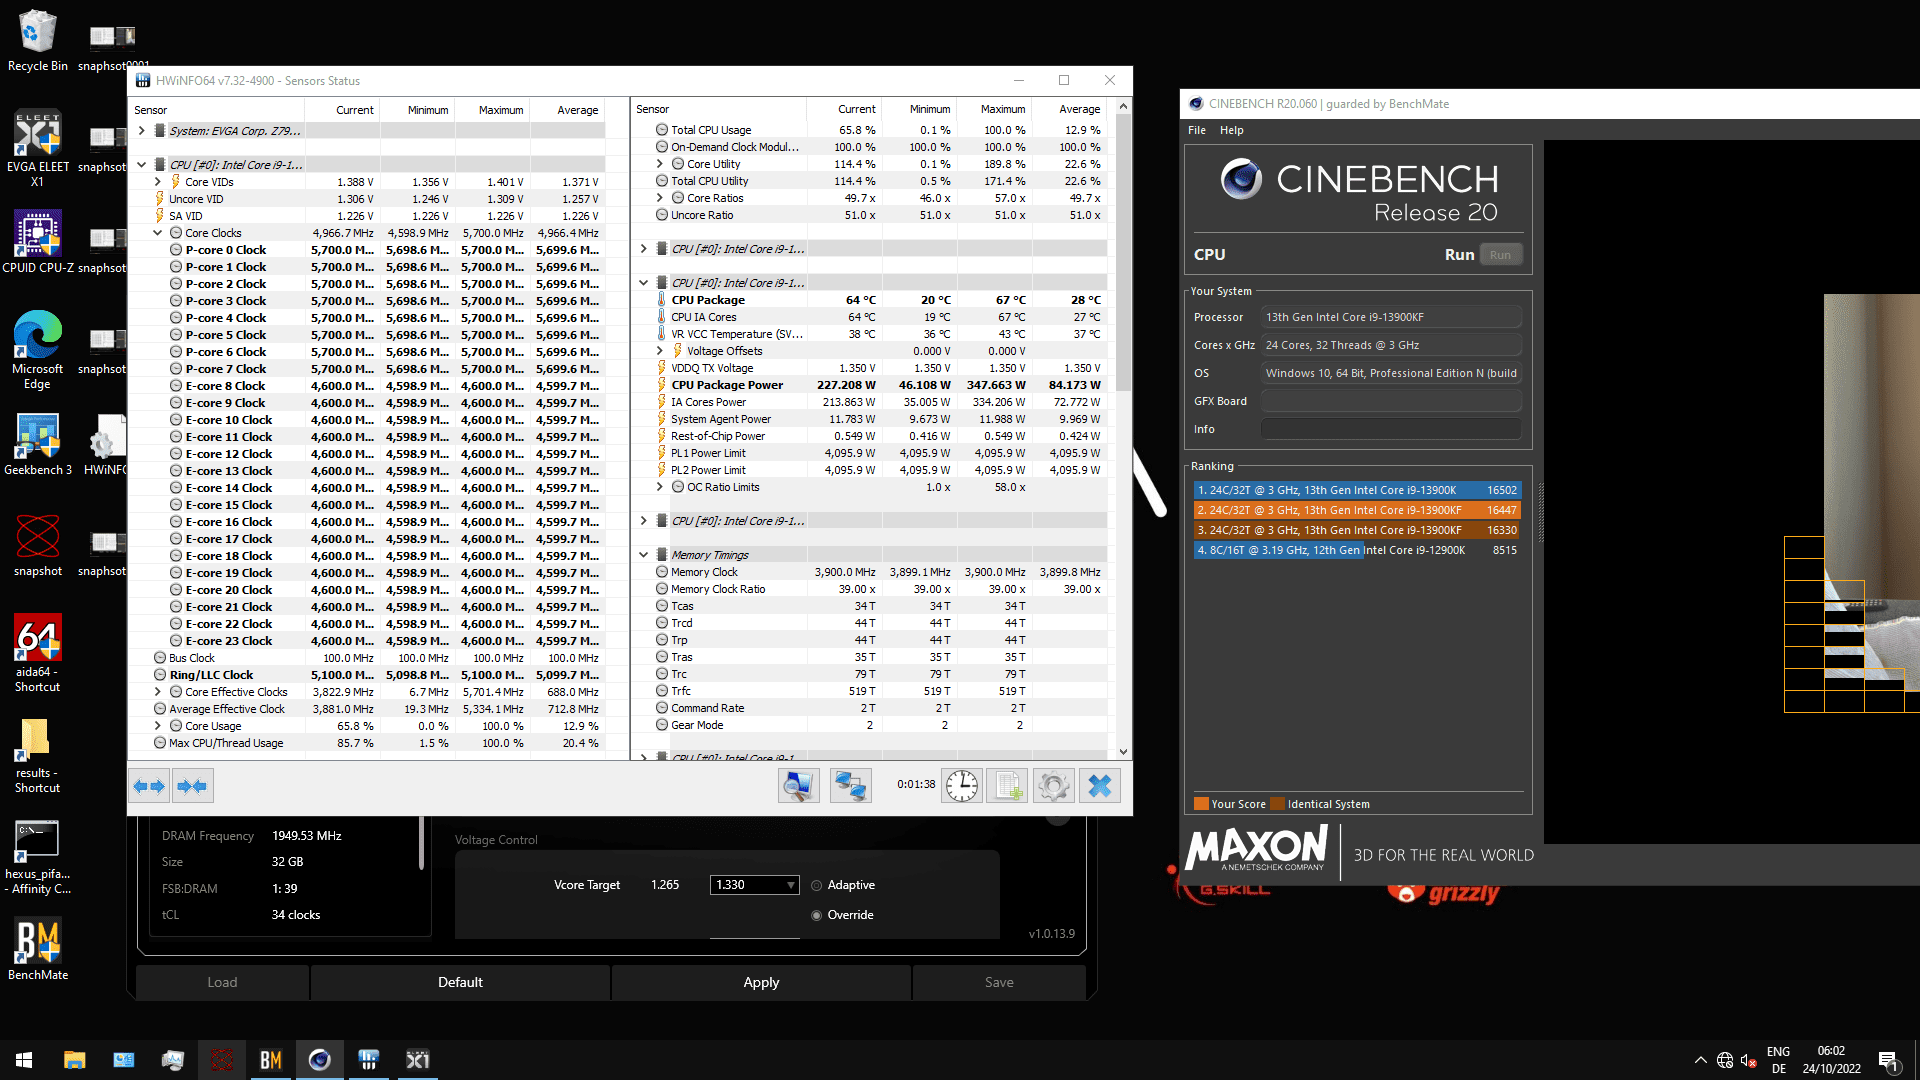This screenshot has height=1080, width=1920.
Task: Click the HWiNFO clock reset icon
Action: tap(961, 786)
